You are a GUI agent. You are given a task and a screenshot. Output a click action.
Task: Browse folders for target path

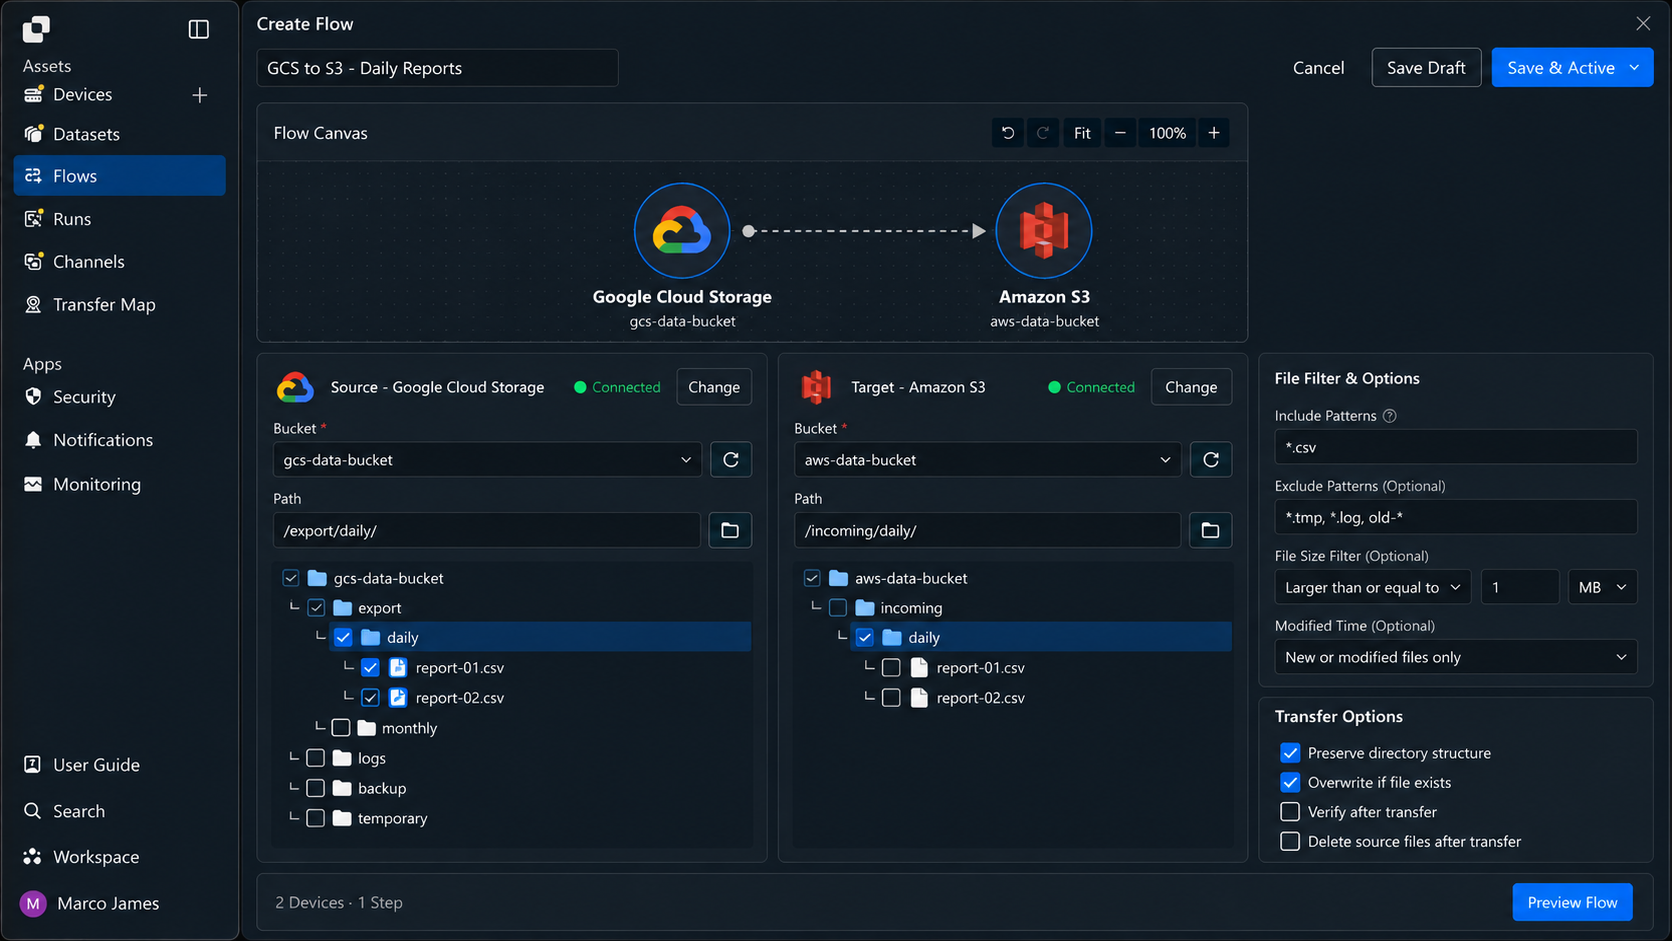[x=1210, y=530]
